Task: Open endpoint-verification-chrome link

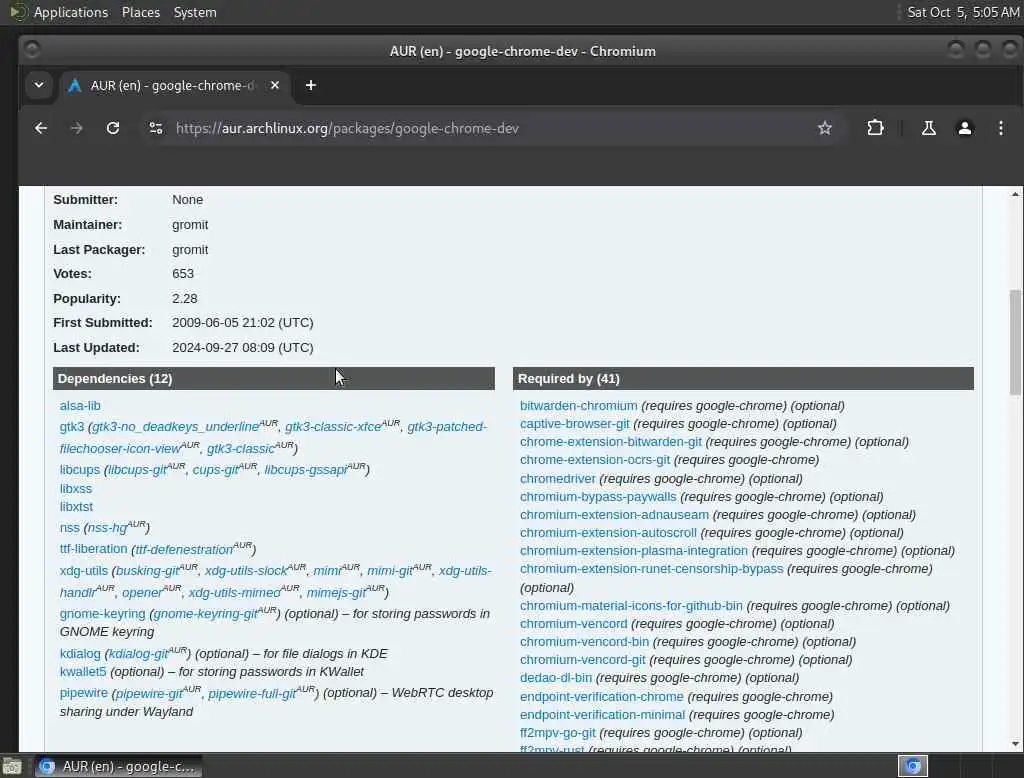Action: pyautogui.click(x=601, y=697)
